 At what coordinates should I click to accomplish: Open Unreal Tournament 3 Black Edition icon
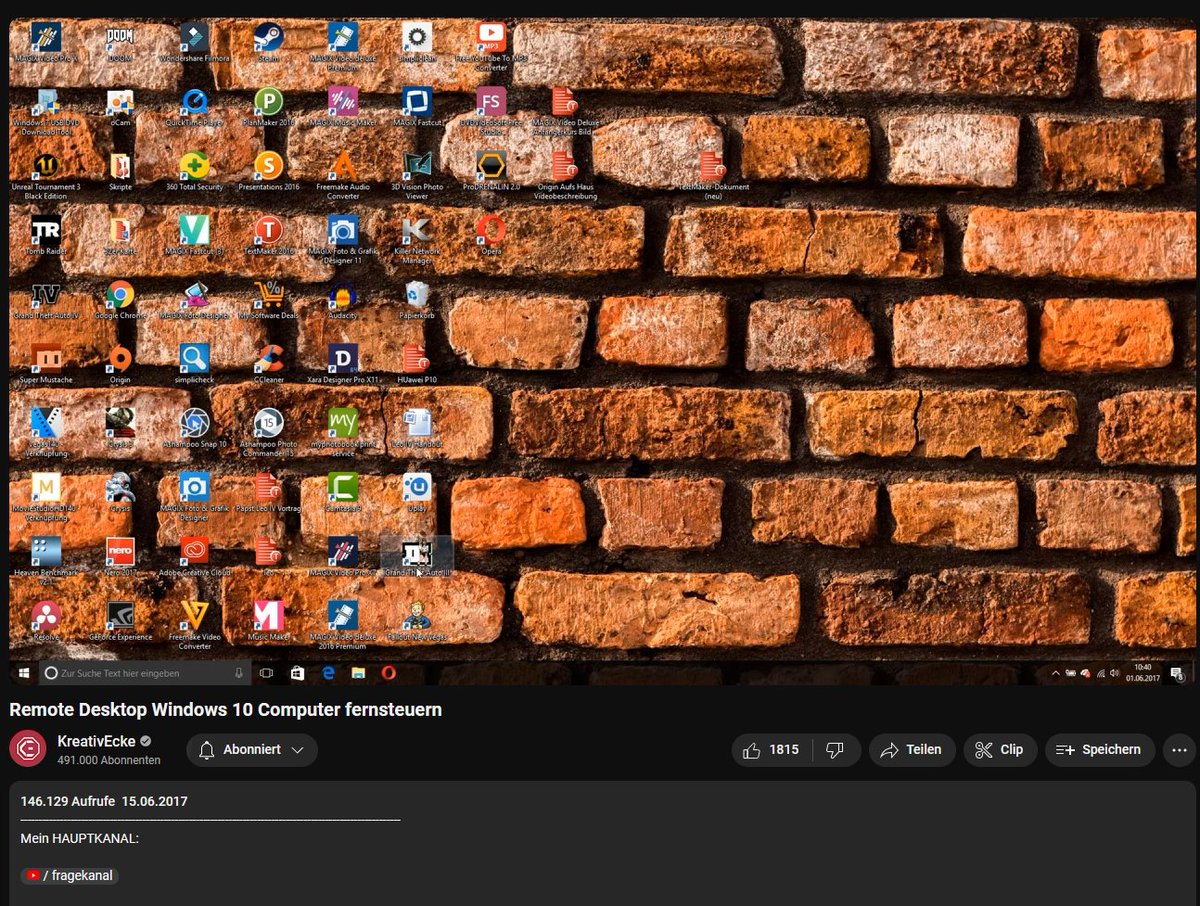(x=46, y=176)
